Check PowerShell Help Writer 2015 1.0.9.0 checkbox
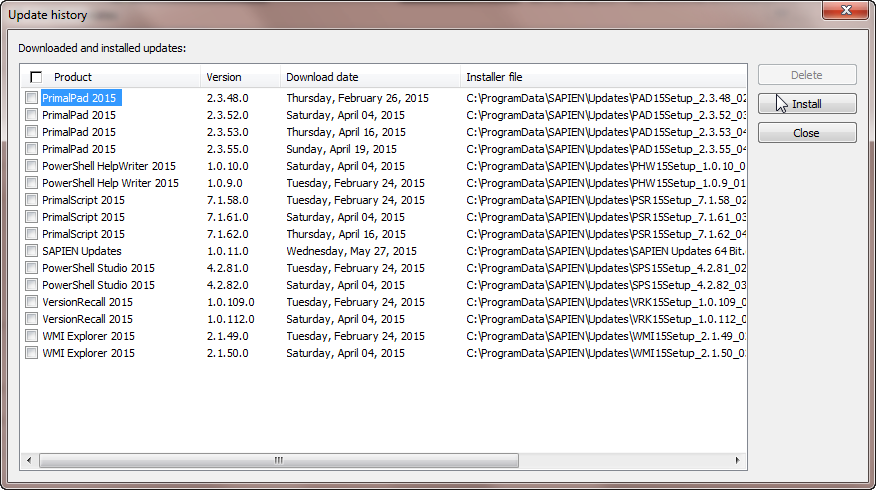 point(31,183)
